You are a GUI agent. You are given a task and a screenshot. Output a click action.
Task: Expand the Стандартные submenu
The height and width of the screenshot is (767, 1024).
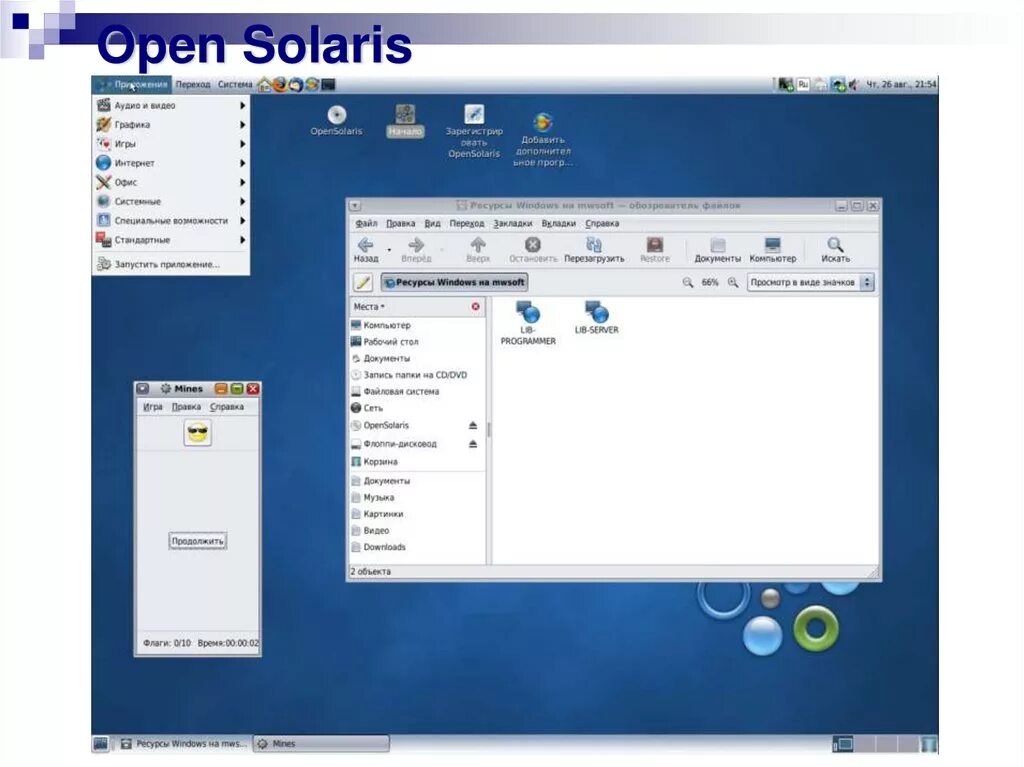(170, 240)
